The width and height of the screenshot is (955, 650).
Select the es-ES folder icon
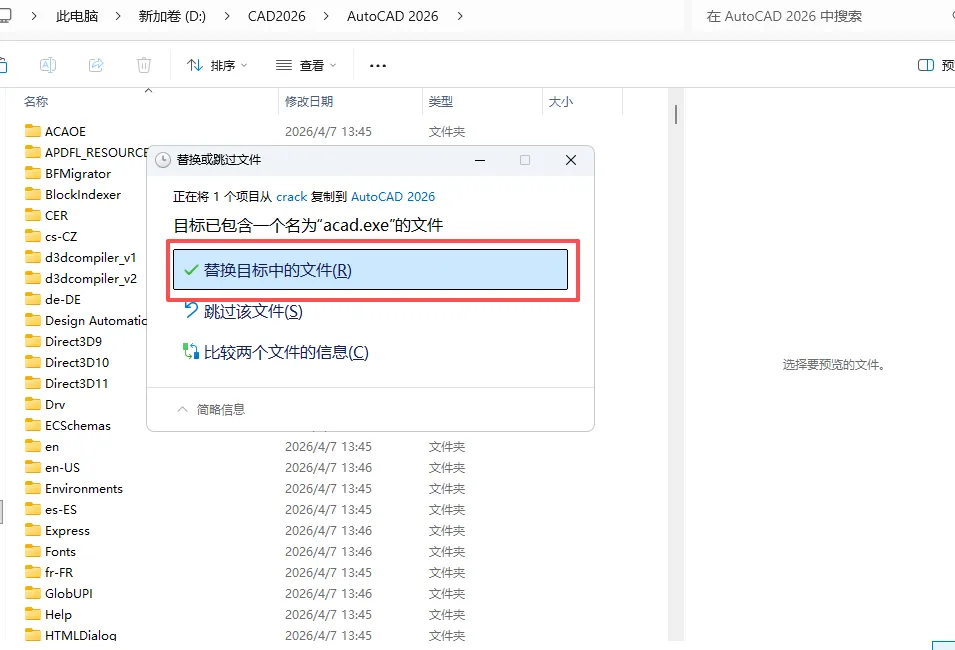click(33, 509)
